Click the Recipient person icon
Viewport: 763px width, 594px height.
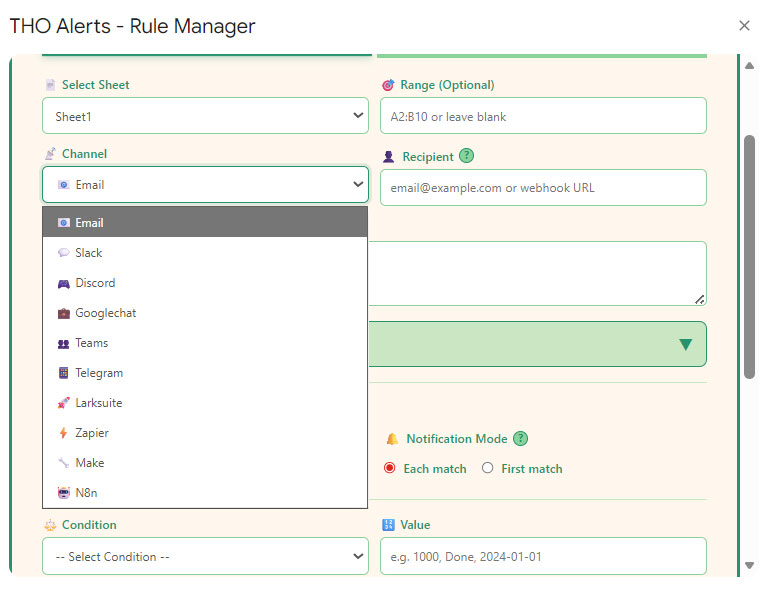(x=388, y=157)
